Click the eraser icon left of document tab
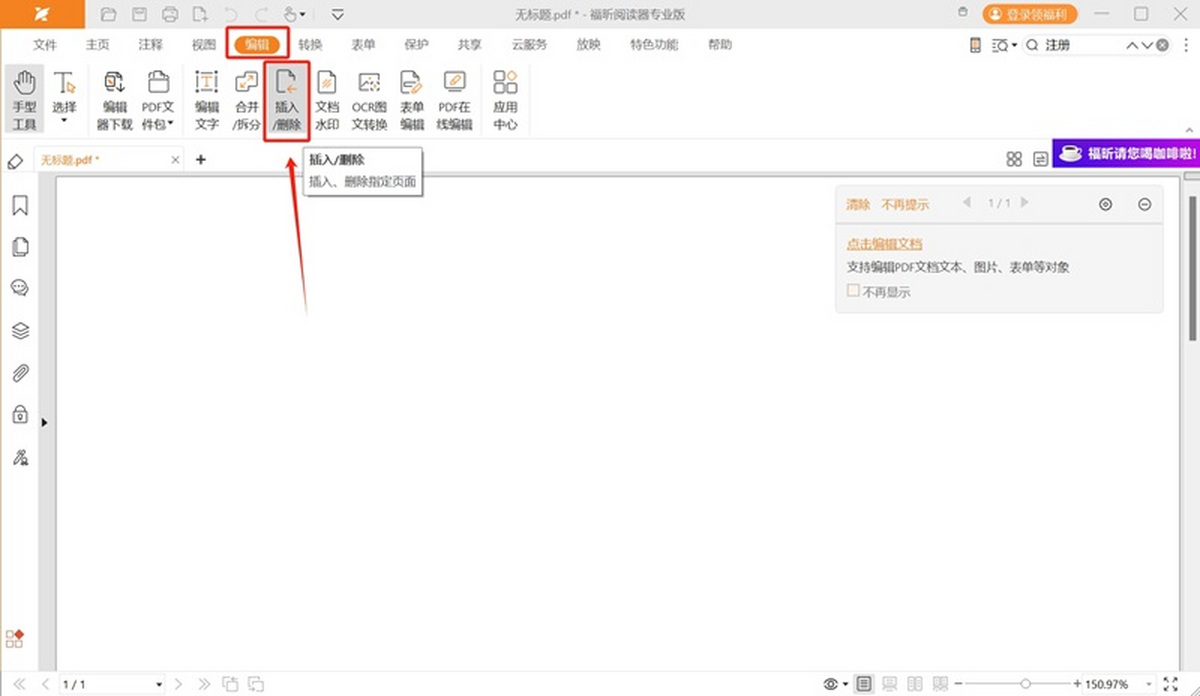Screen dimensions: 1200x696 coord(15,161)
